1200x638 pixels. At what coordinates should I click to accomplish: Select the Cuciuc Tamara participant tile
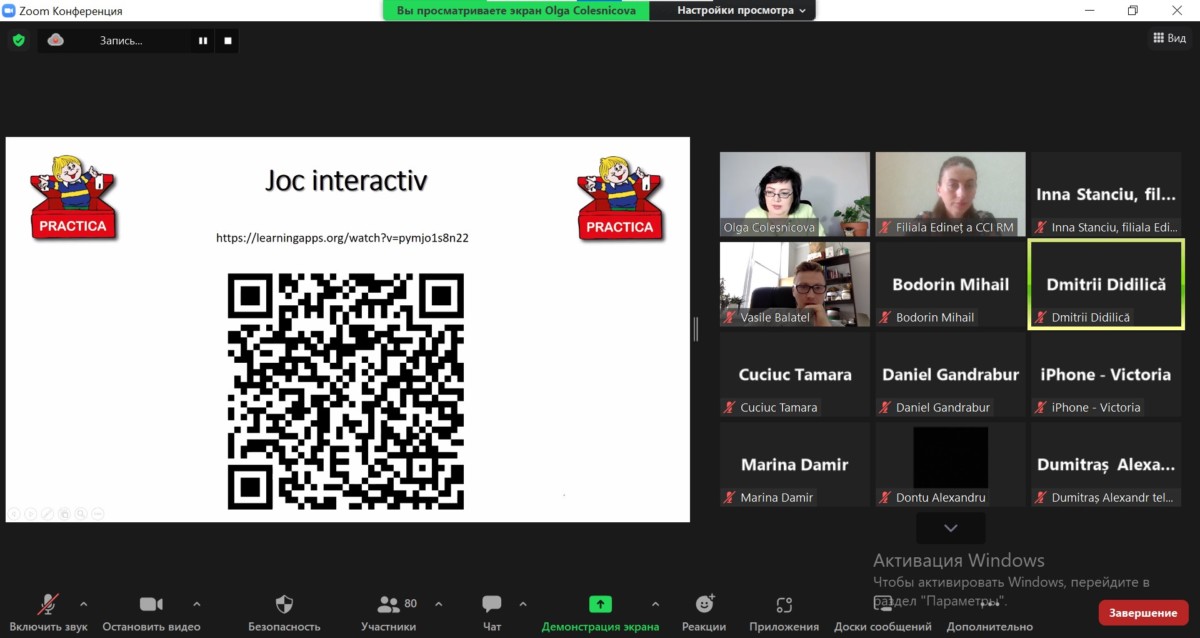point(795,374)
